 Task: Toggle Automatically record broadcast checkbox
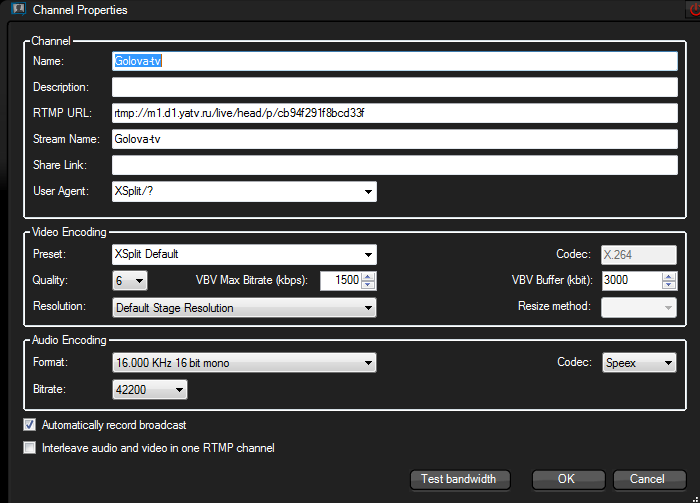(x=29, y=424)
